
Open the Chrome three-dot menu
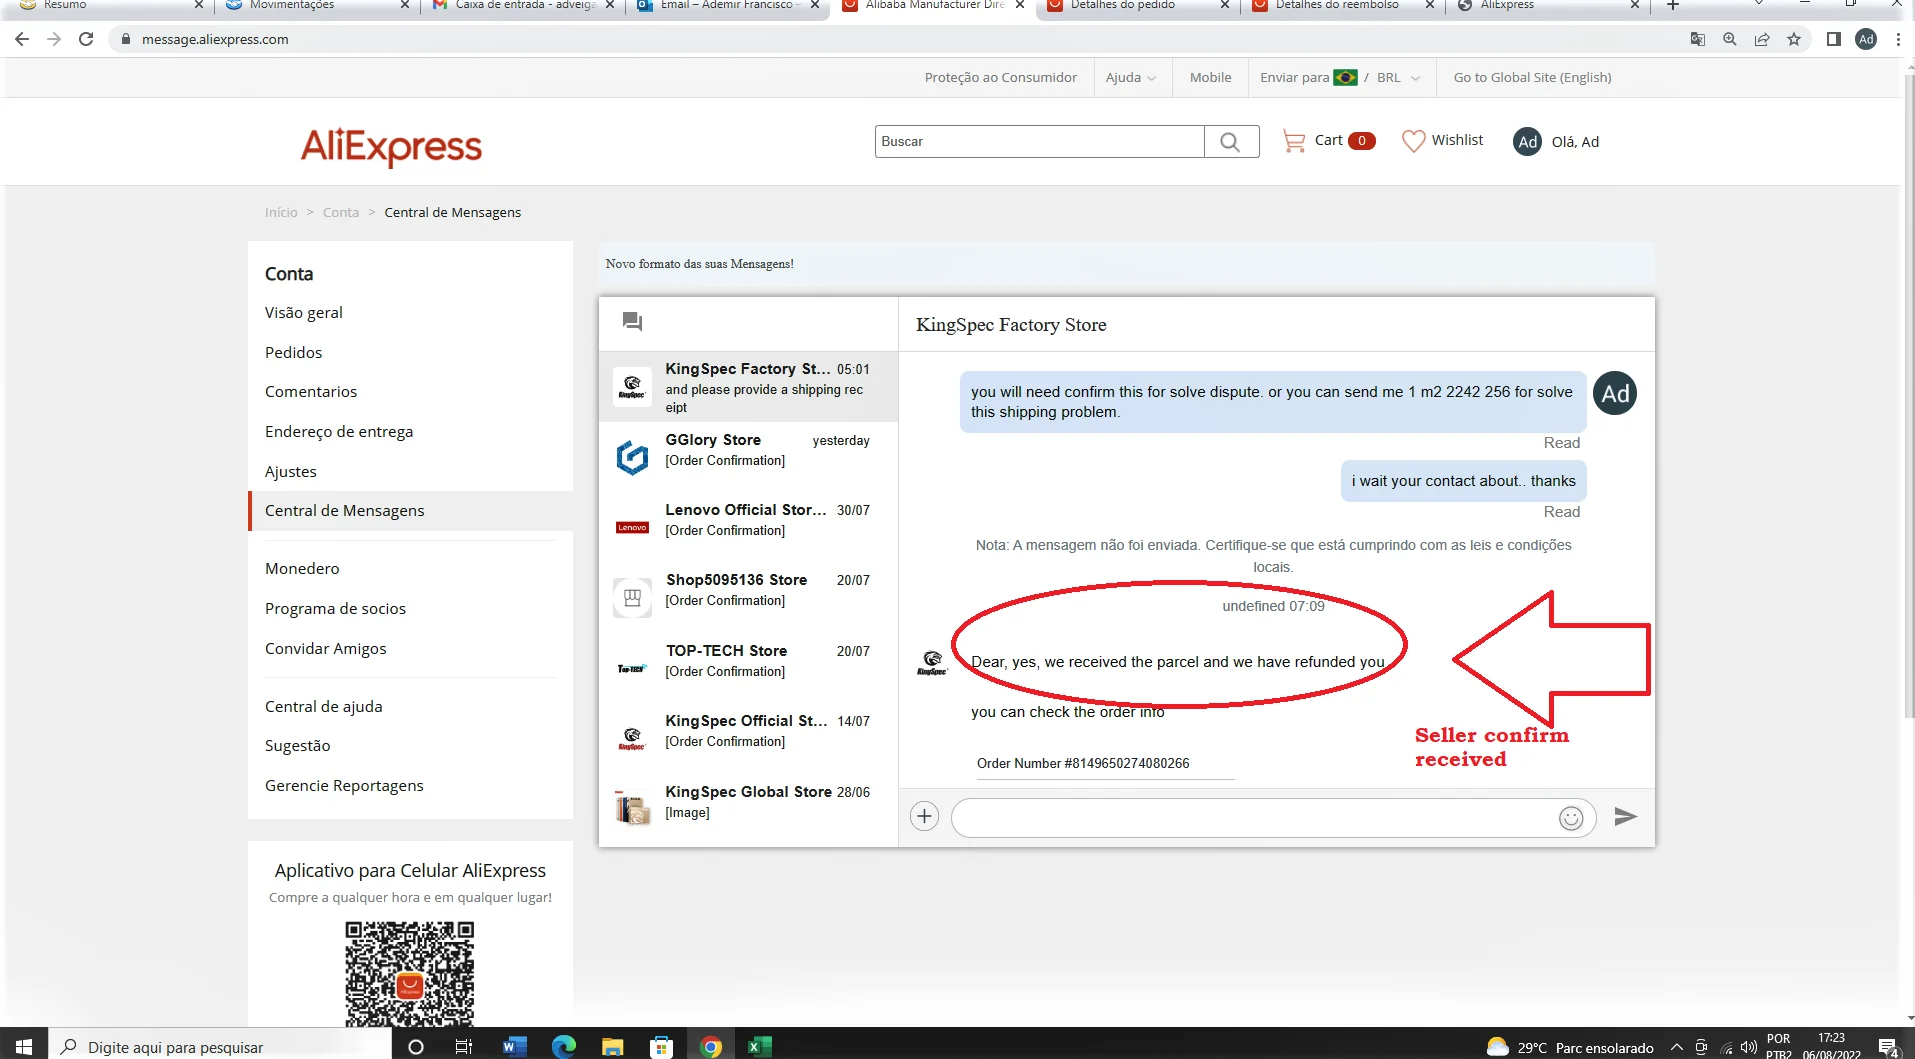tap(1898, 39)
